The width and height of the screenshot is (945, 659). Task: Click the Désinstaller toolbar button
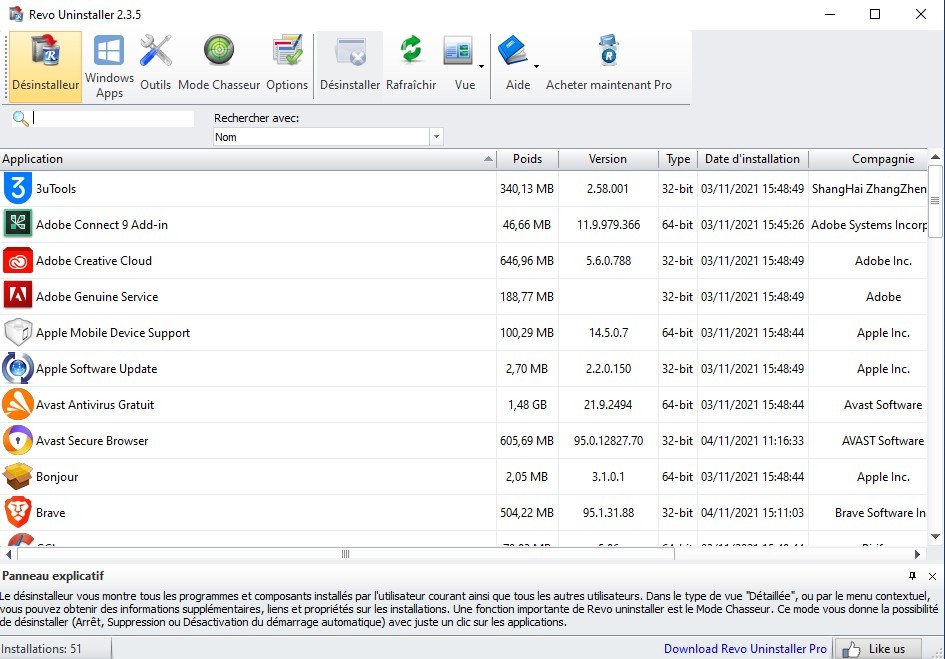point(350,66)
